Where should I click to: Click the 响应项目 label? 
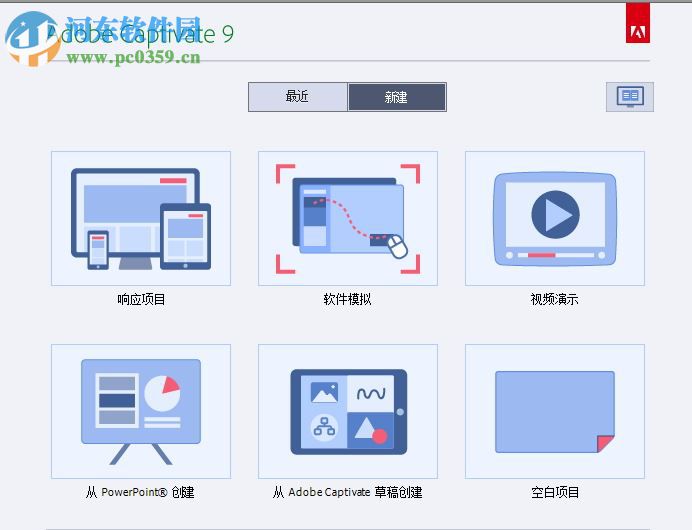141,299
